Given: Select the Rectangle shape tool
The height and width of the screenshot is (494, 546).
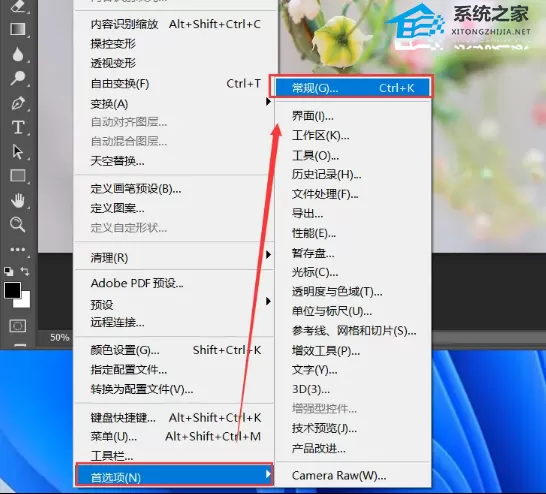Looking at the screenshot, I should tap(18, 176).
